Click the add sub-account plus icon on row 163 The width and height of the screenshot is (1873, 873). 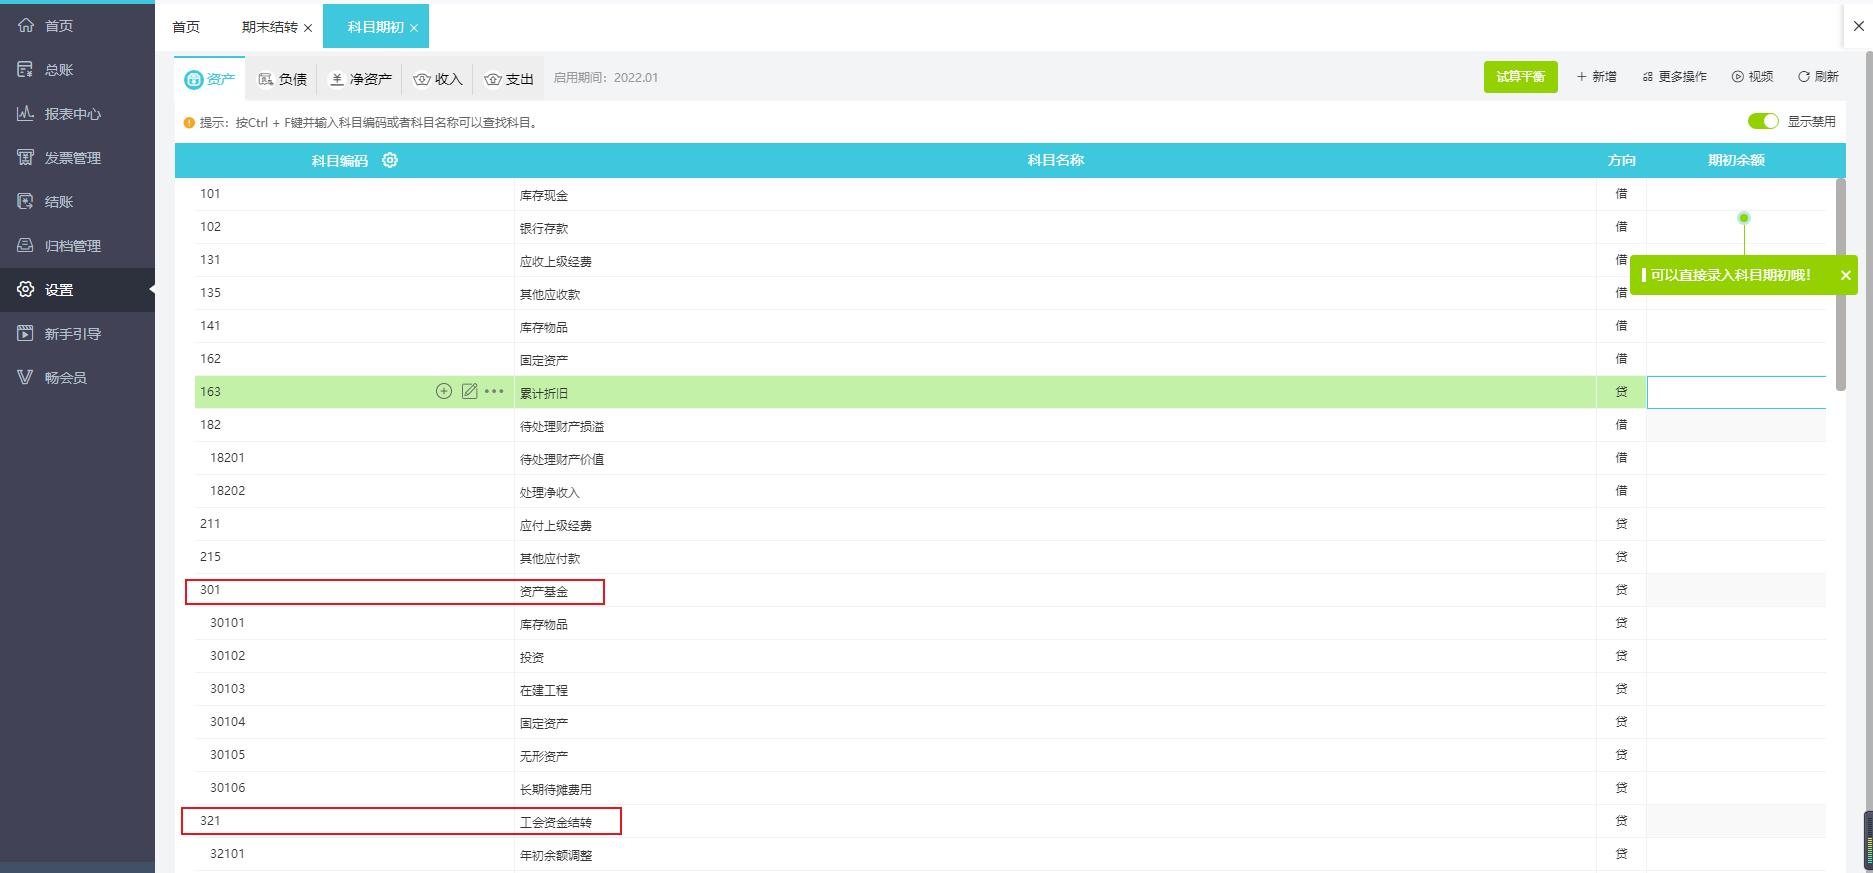coord(444,391)
